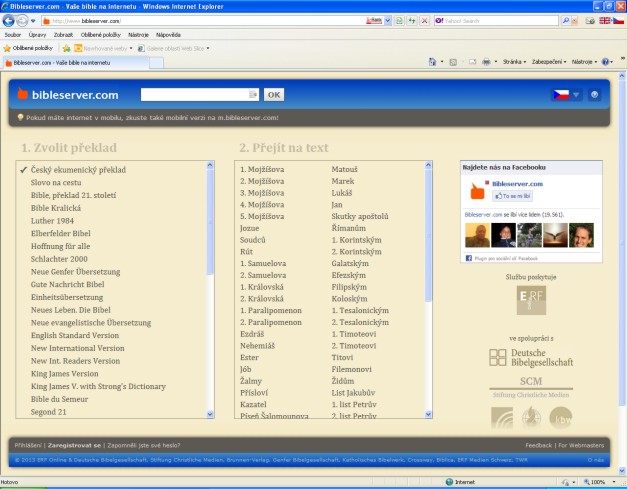Click the Deutsche Bibelgesellschaft logo
Screen dimensions: 627x489
pyautogui.click(x=531, y=357)
